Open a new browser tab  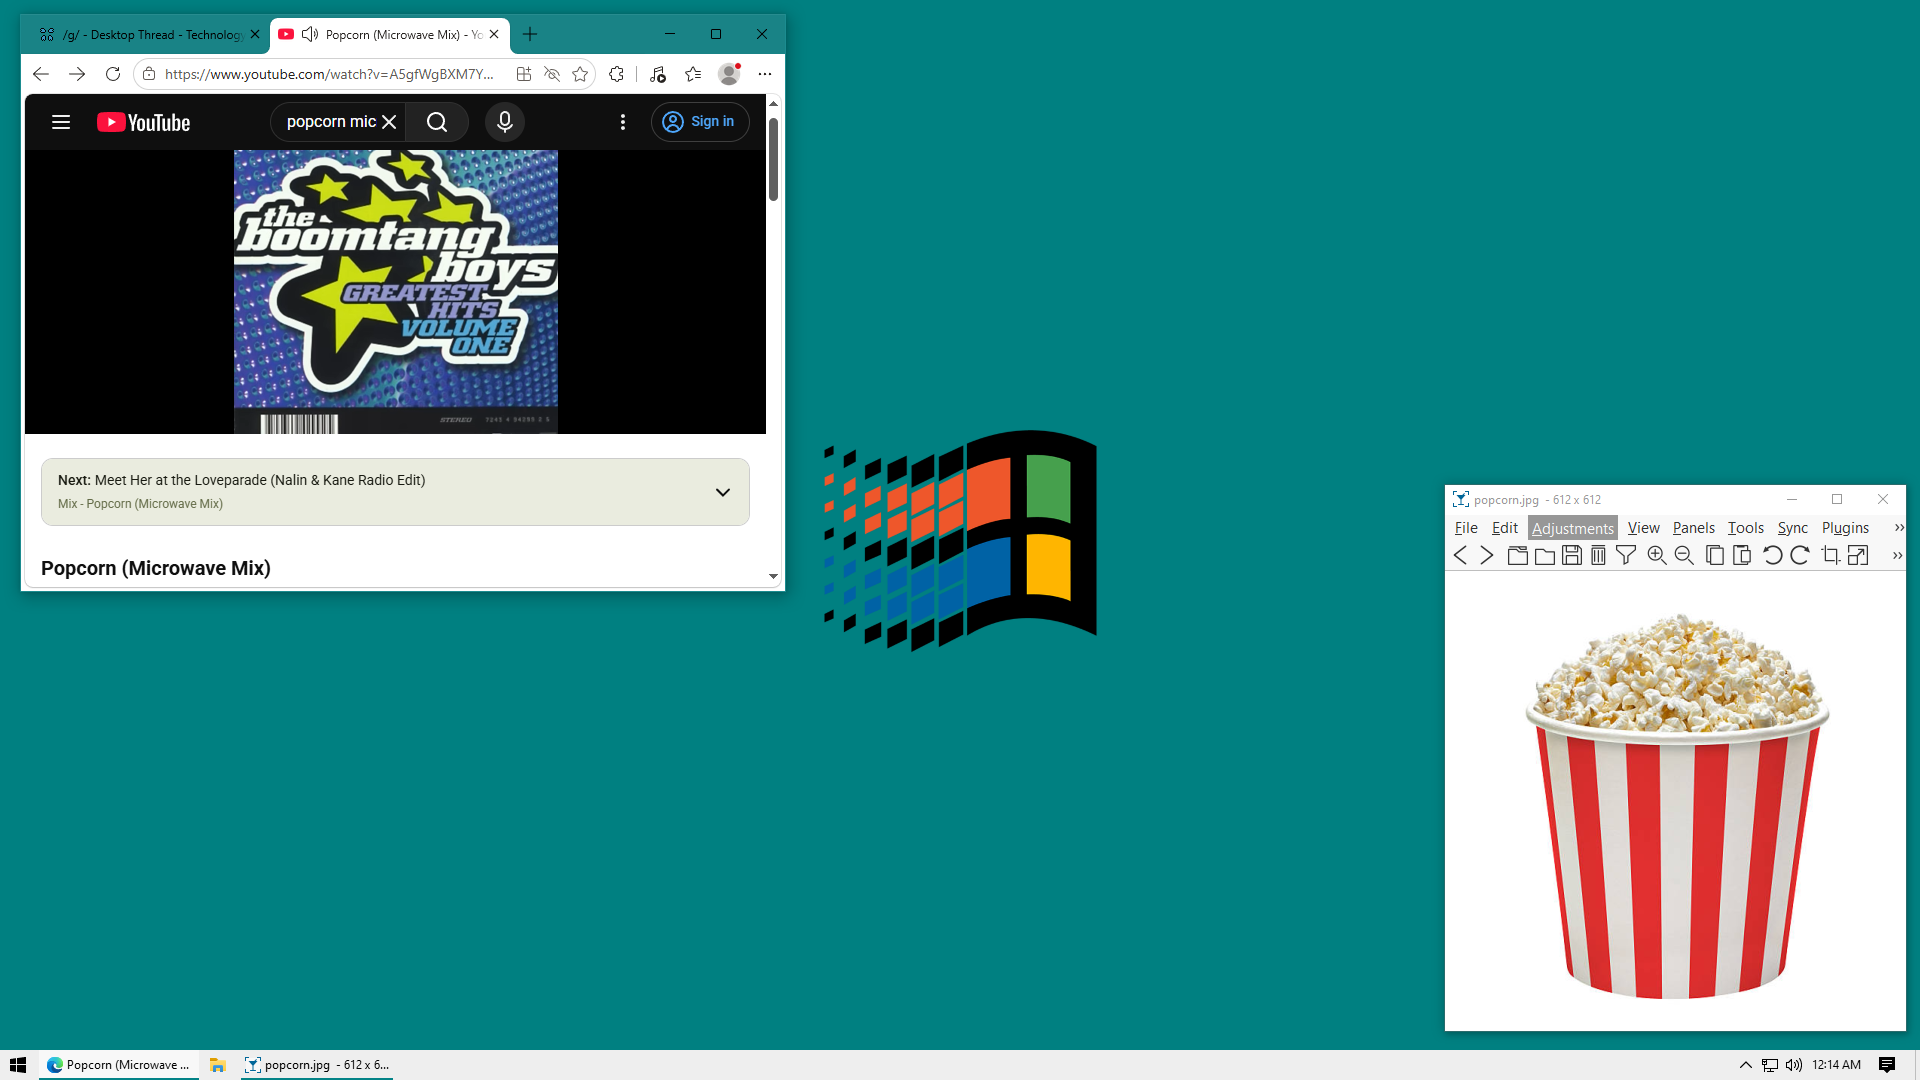530,34
